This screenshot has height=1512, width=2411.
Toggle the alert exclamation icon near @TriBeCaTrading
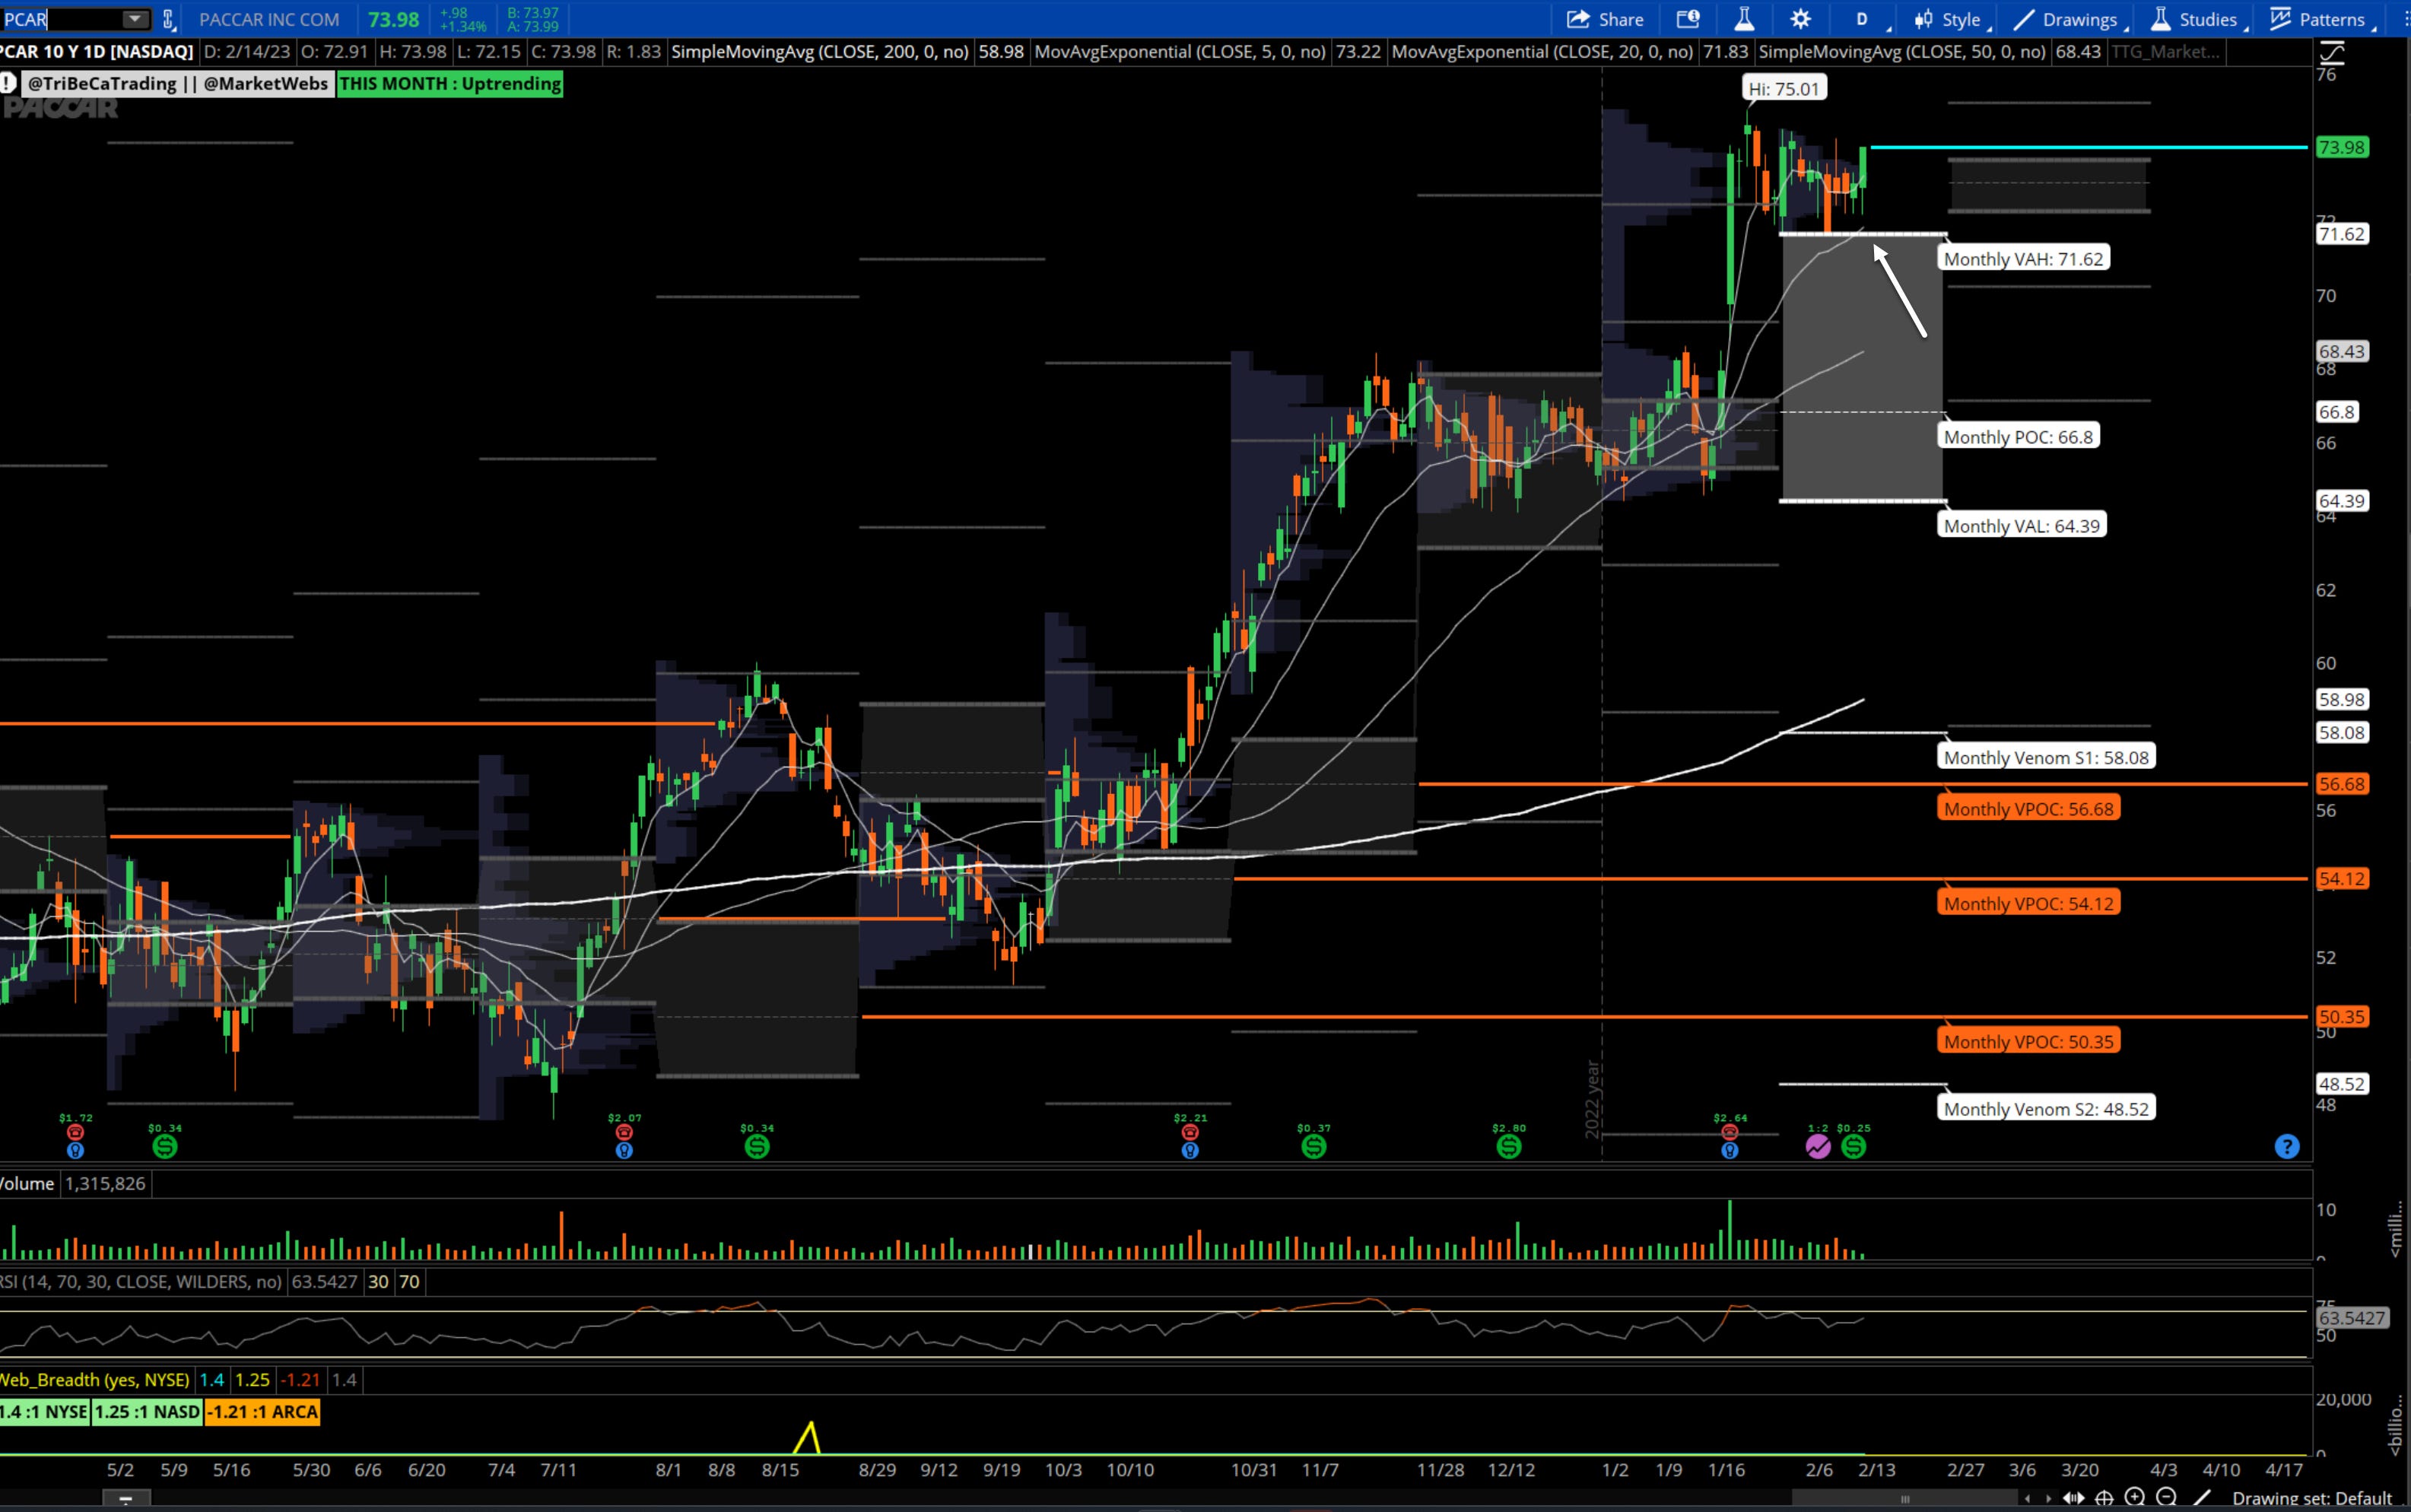pyautogui.click(x=8, y=83)
